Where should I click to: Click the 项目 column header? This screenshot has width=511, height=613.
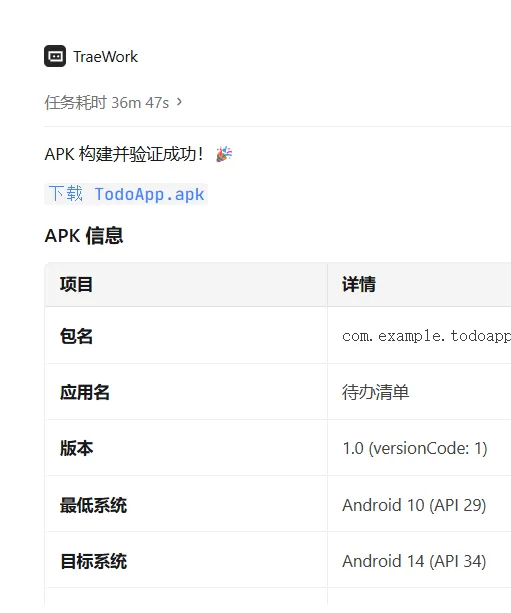tap(76, 284)
